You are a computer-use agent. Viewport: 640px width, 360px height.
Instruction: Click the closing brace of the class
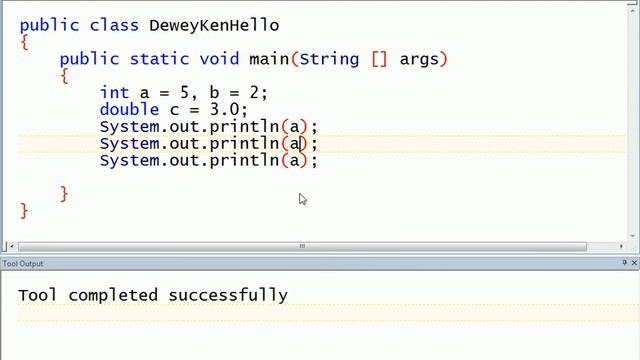[24, 211]
